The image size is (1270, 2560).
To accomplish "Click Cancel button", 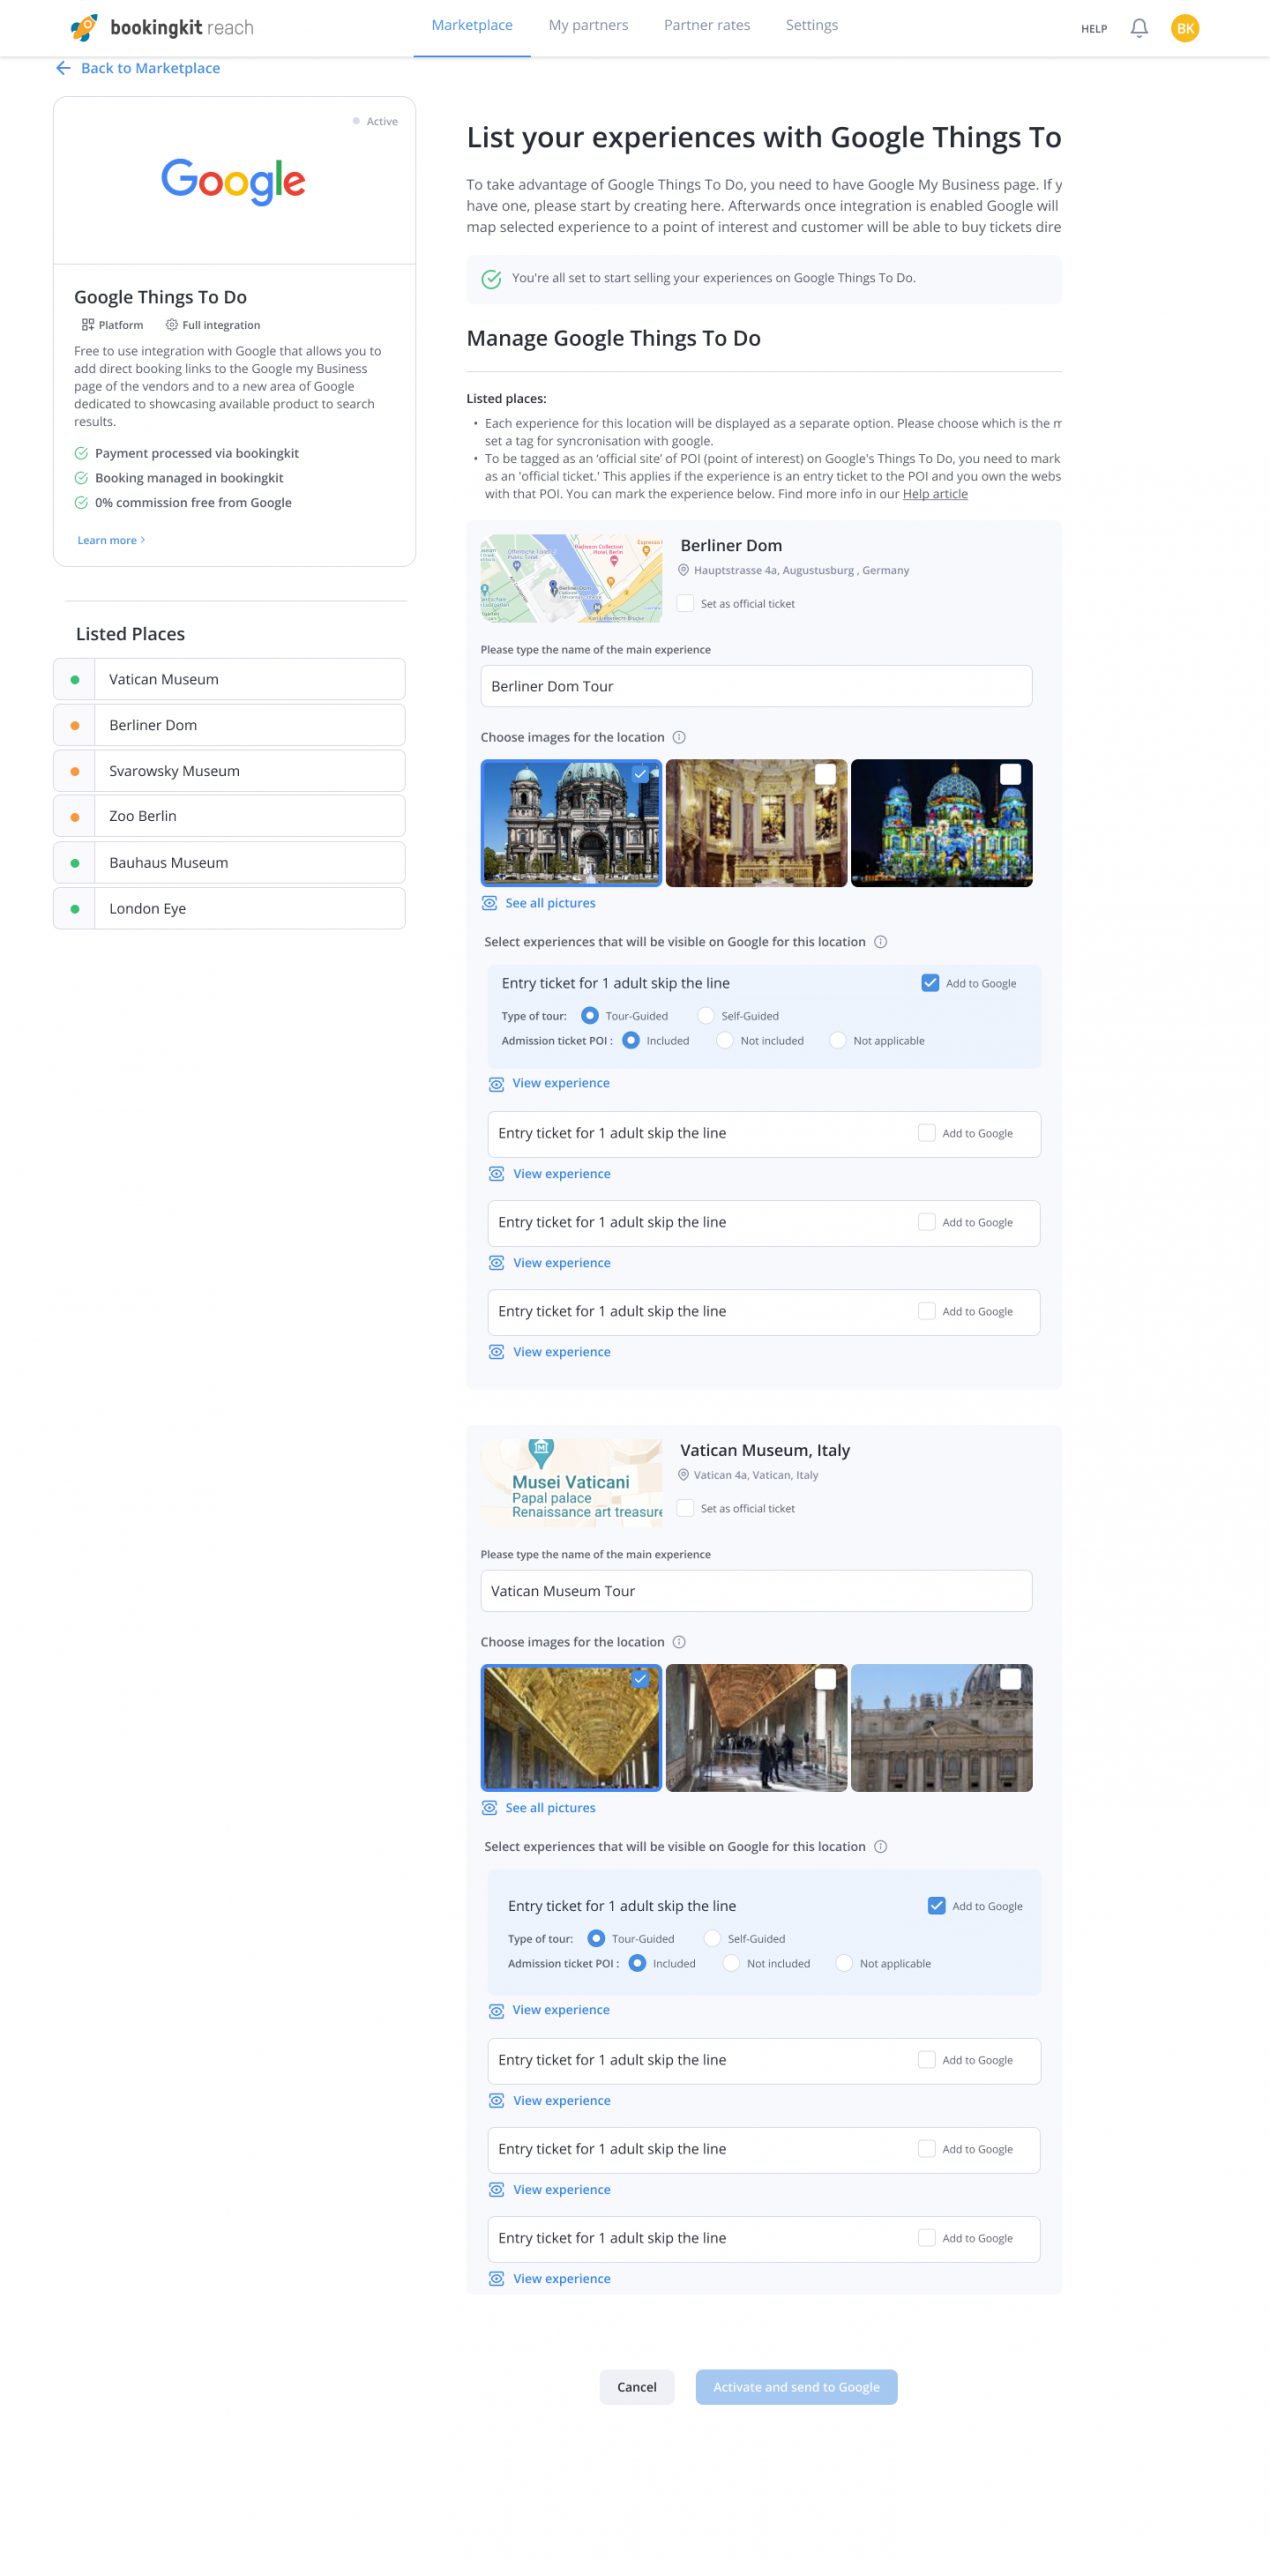I will 637,2387.
